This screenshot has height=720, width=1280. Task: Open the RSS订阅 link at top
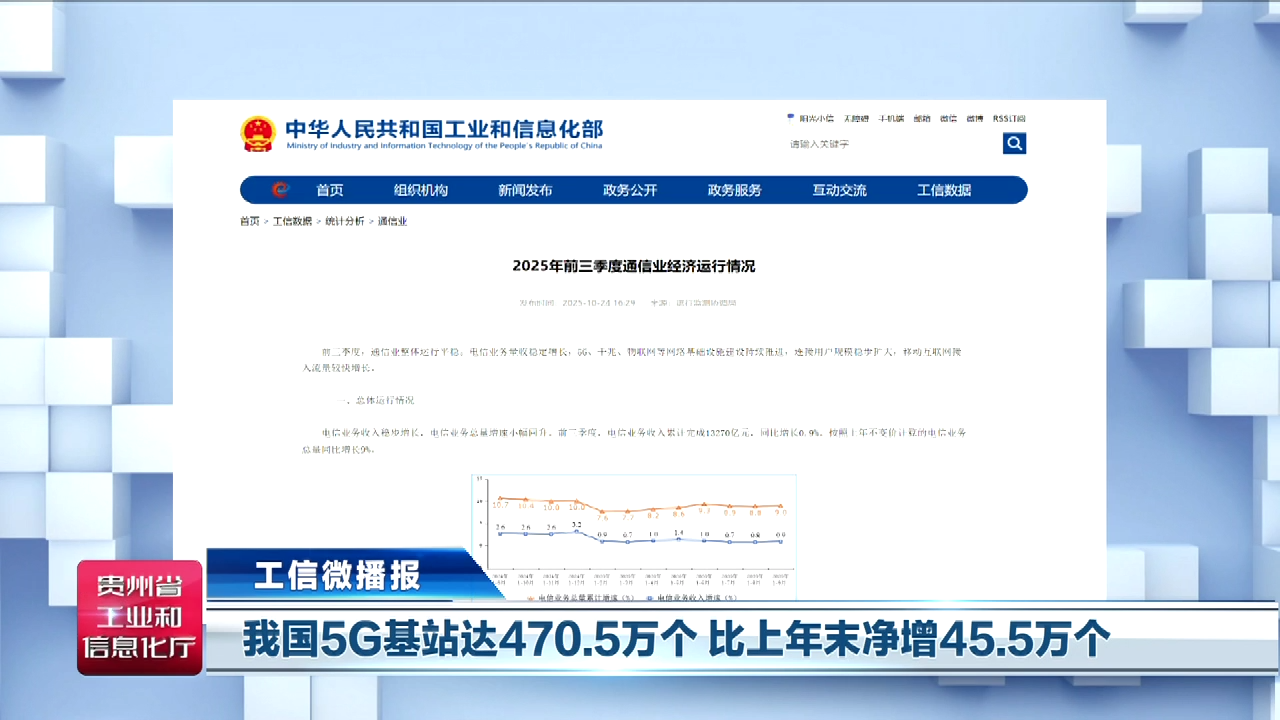(1009, 118)
